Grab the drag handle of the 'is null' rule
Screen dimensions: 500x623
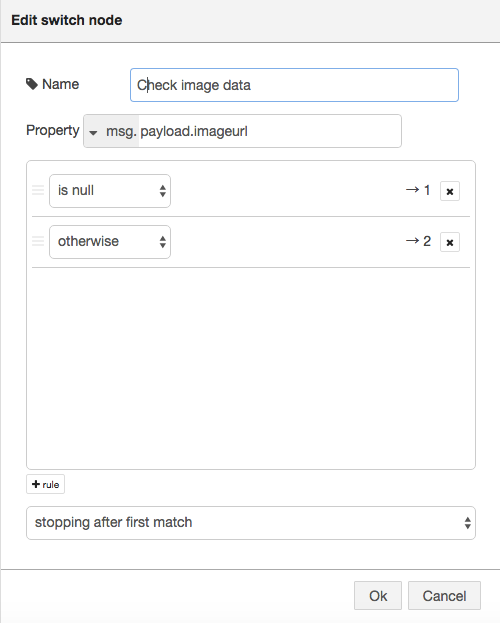point(38,190)
